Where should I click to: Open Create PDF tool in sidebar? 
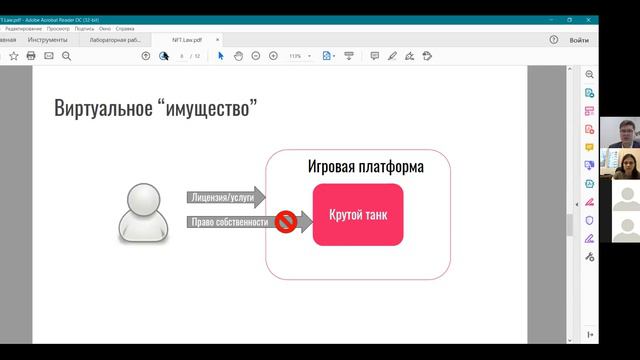click(589, 129)
